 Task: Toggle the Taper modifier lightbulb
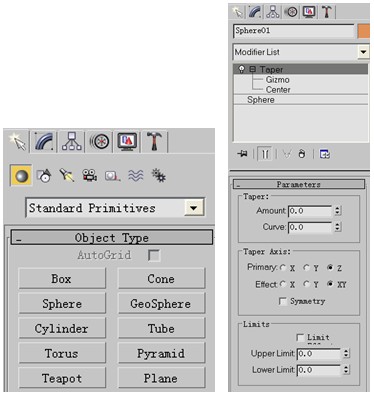242,69
